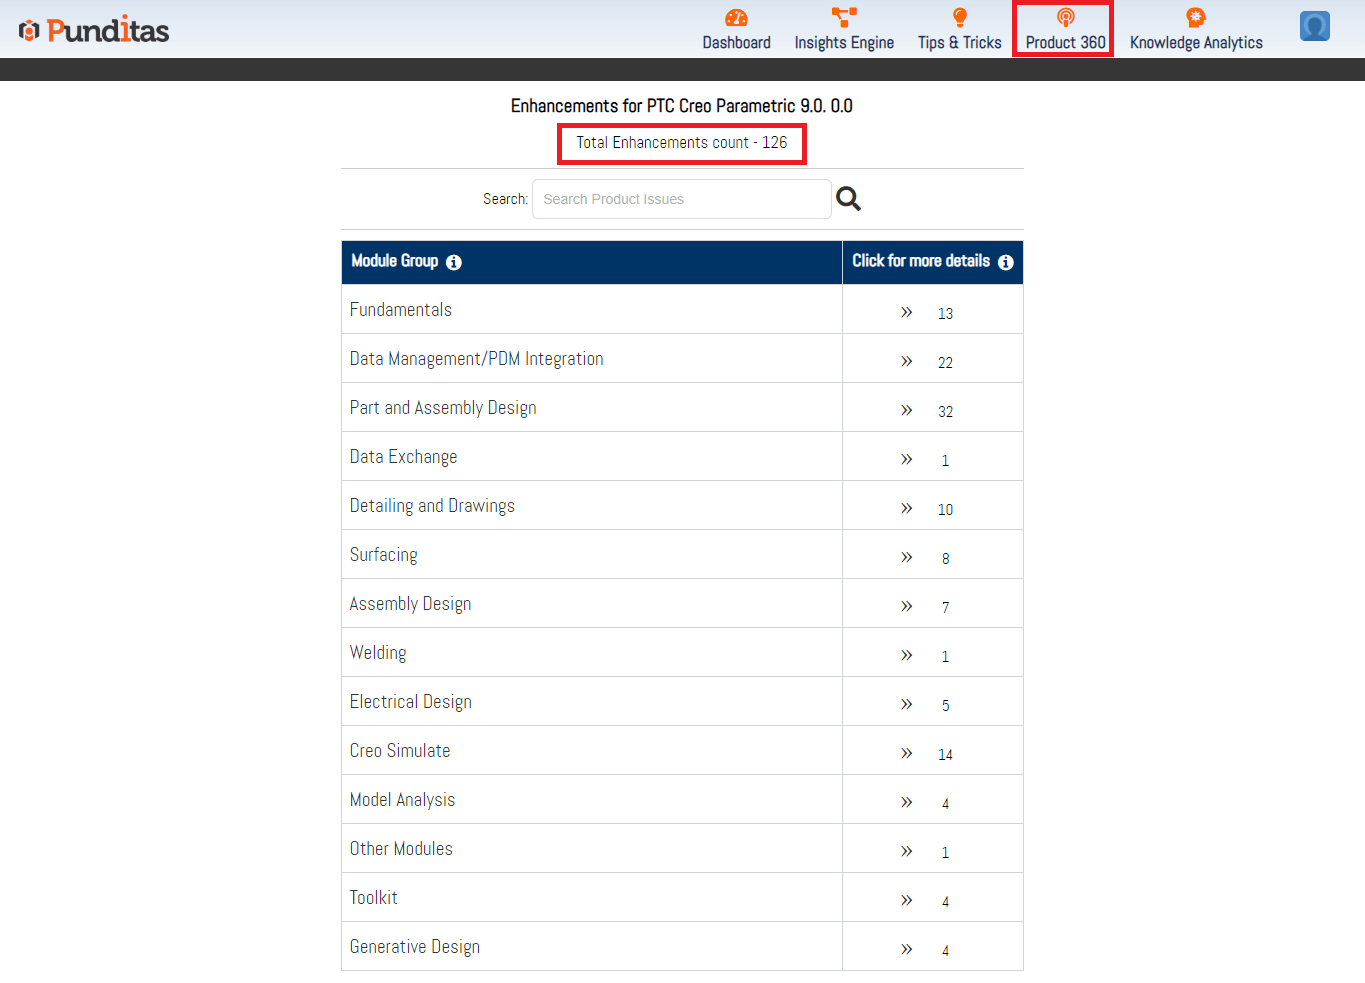
Task: Expand Generative Design details chevron
Action: pyautogui.click(x=906, y=949)
